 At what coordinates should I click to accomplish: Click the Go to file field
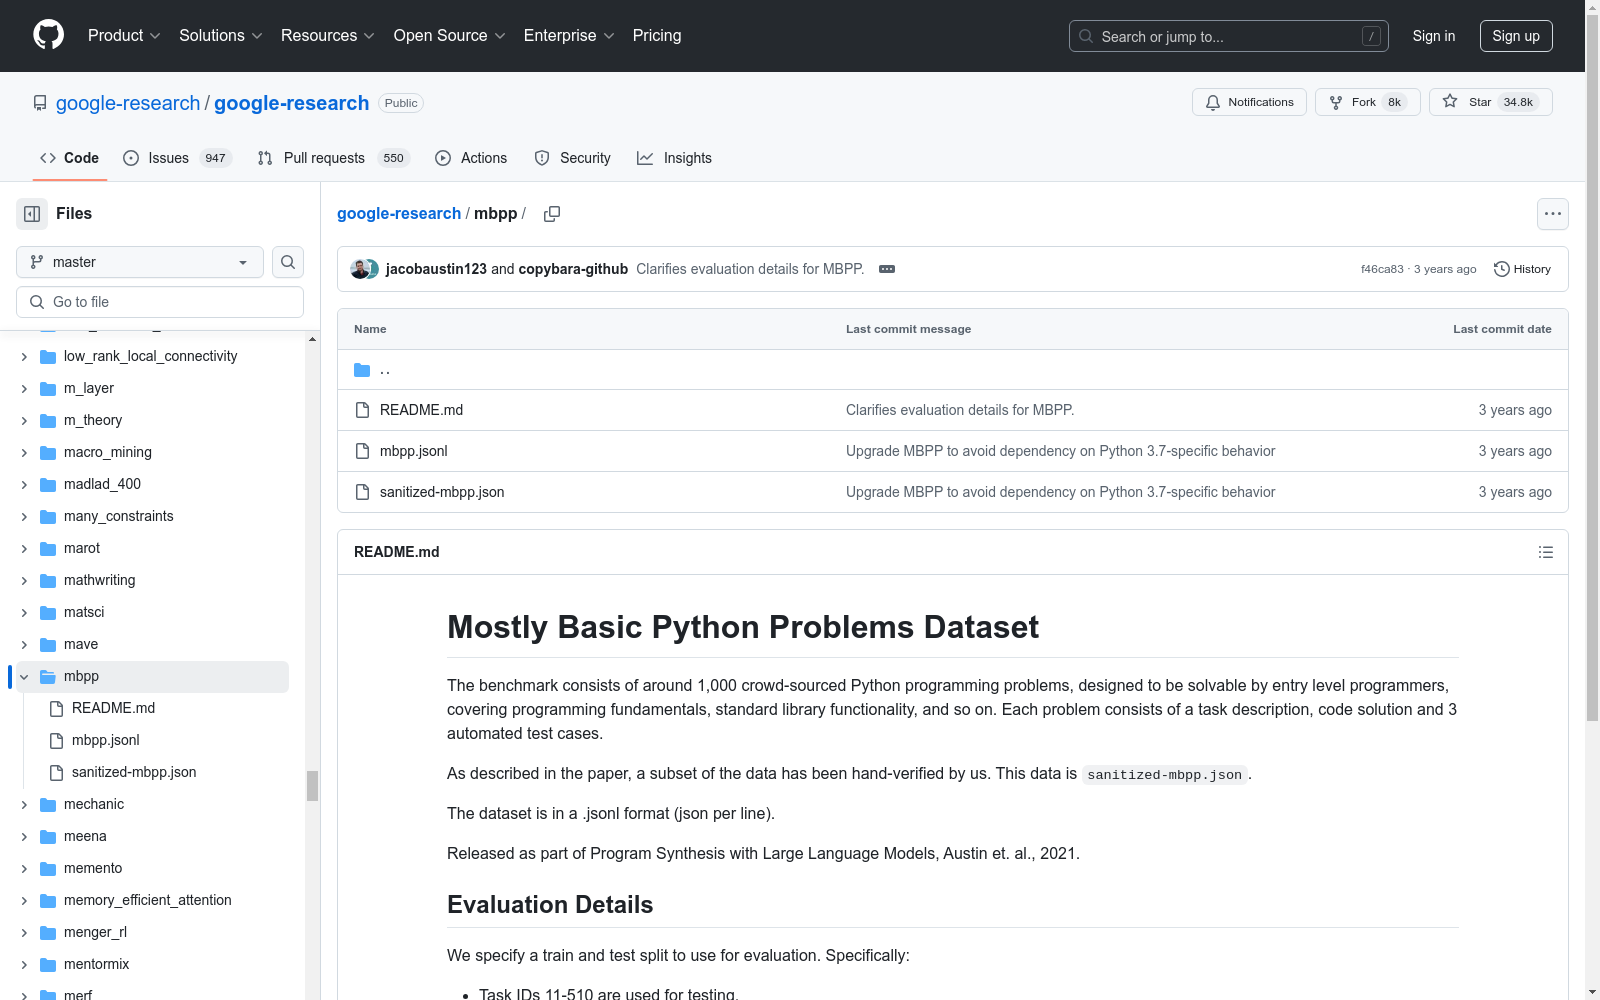point(160,302)
